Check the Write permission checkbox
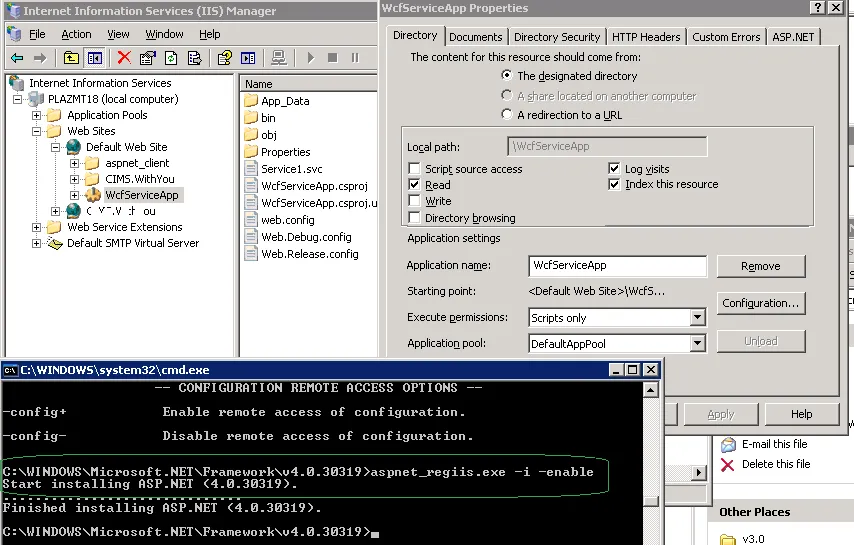854x545 pixels. click(x=415, y=201)
